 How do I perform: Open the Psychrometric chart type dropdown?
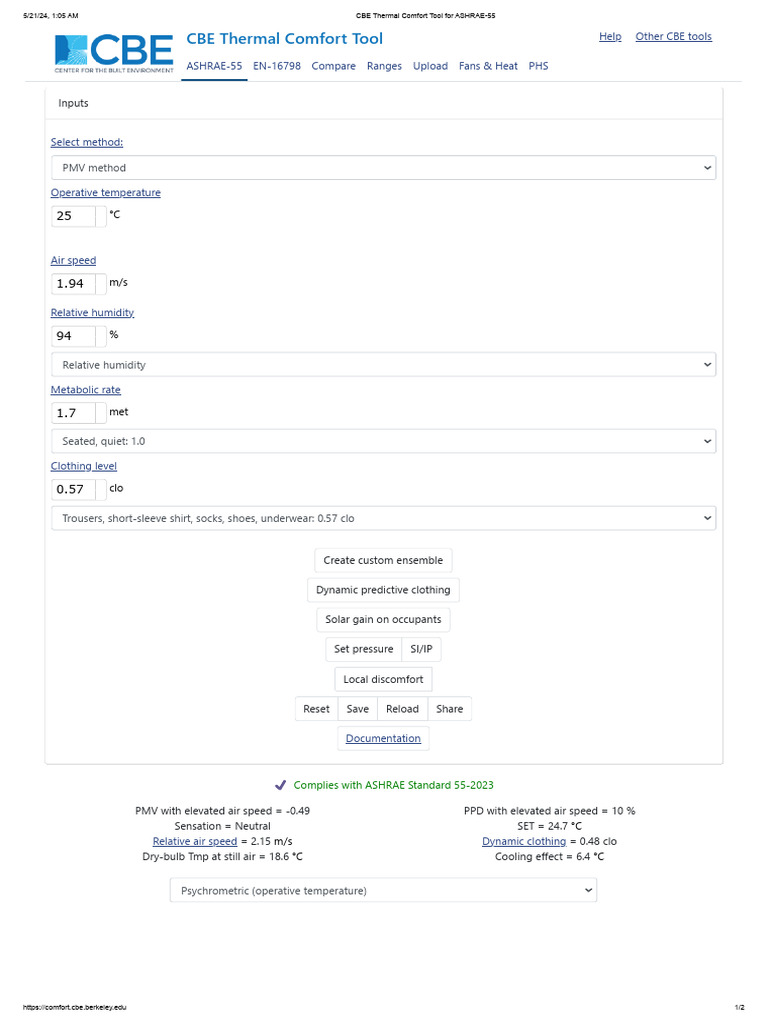coord(383,891)
